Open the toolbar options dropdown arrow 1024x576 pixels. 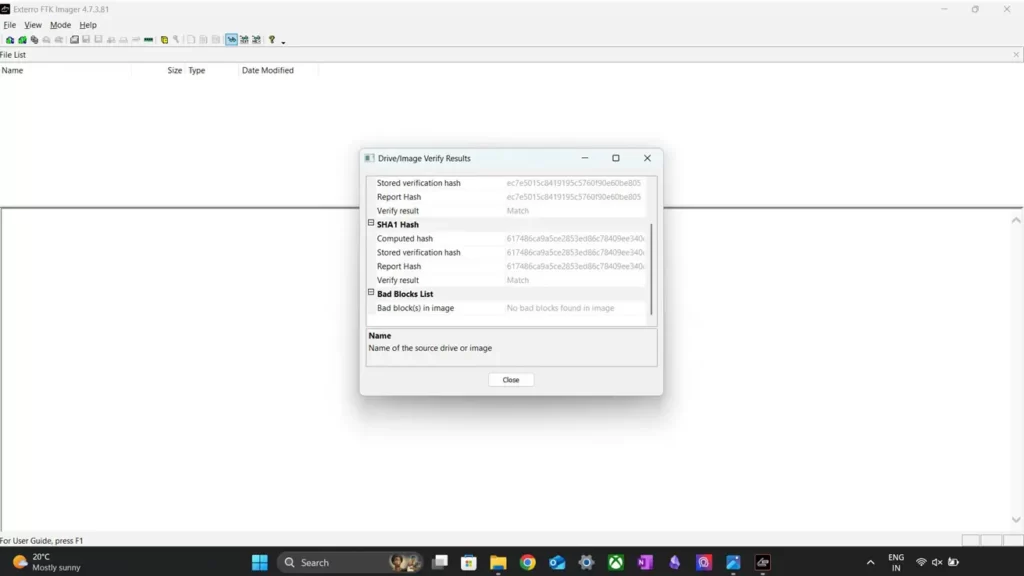(283, 42)
